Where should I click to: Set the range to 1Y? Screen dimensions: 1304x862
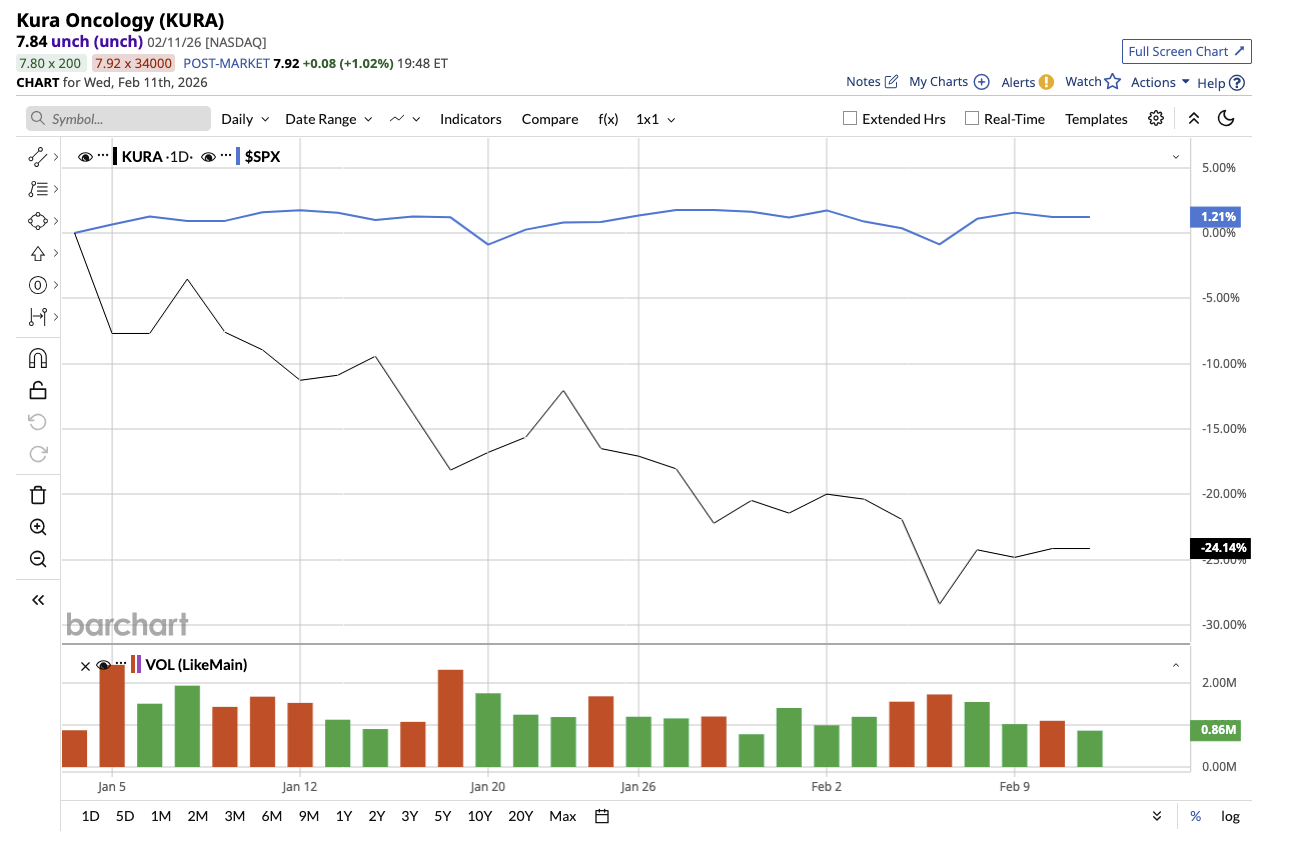tap(344, 816)
